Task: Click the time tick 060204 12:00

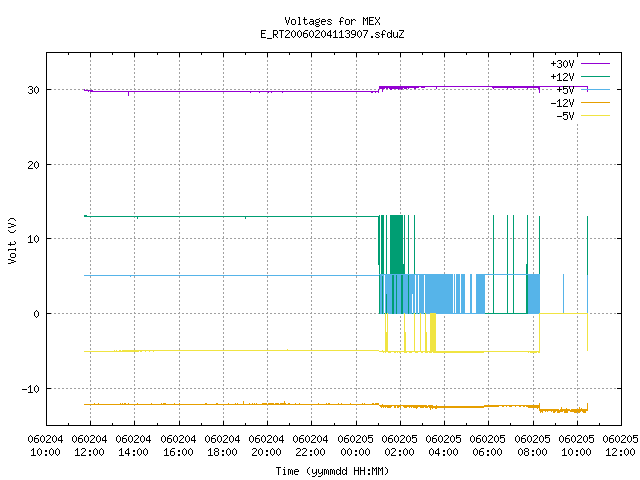Action: pos(89,446)
